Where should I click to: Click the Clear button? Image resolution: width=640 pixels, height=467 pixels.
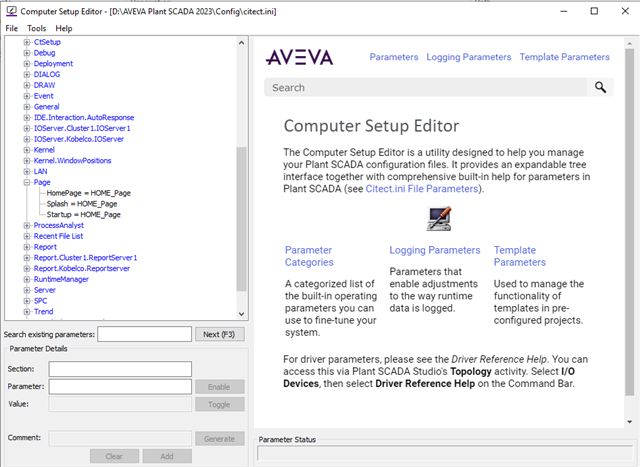(x=114, y=456)
